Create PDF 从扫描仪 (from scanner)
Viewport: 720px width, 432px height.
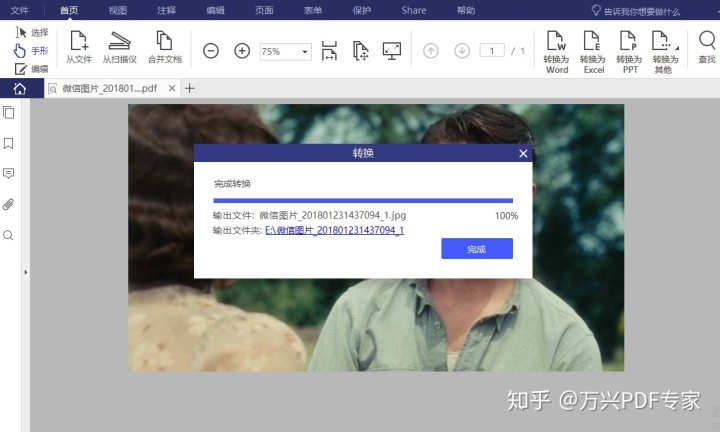pos(119,47)
